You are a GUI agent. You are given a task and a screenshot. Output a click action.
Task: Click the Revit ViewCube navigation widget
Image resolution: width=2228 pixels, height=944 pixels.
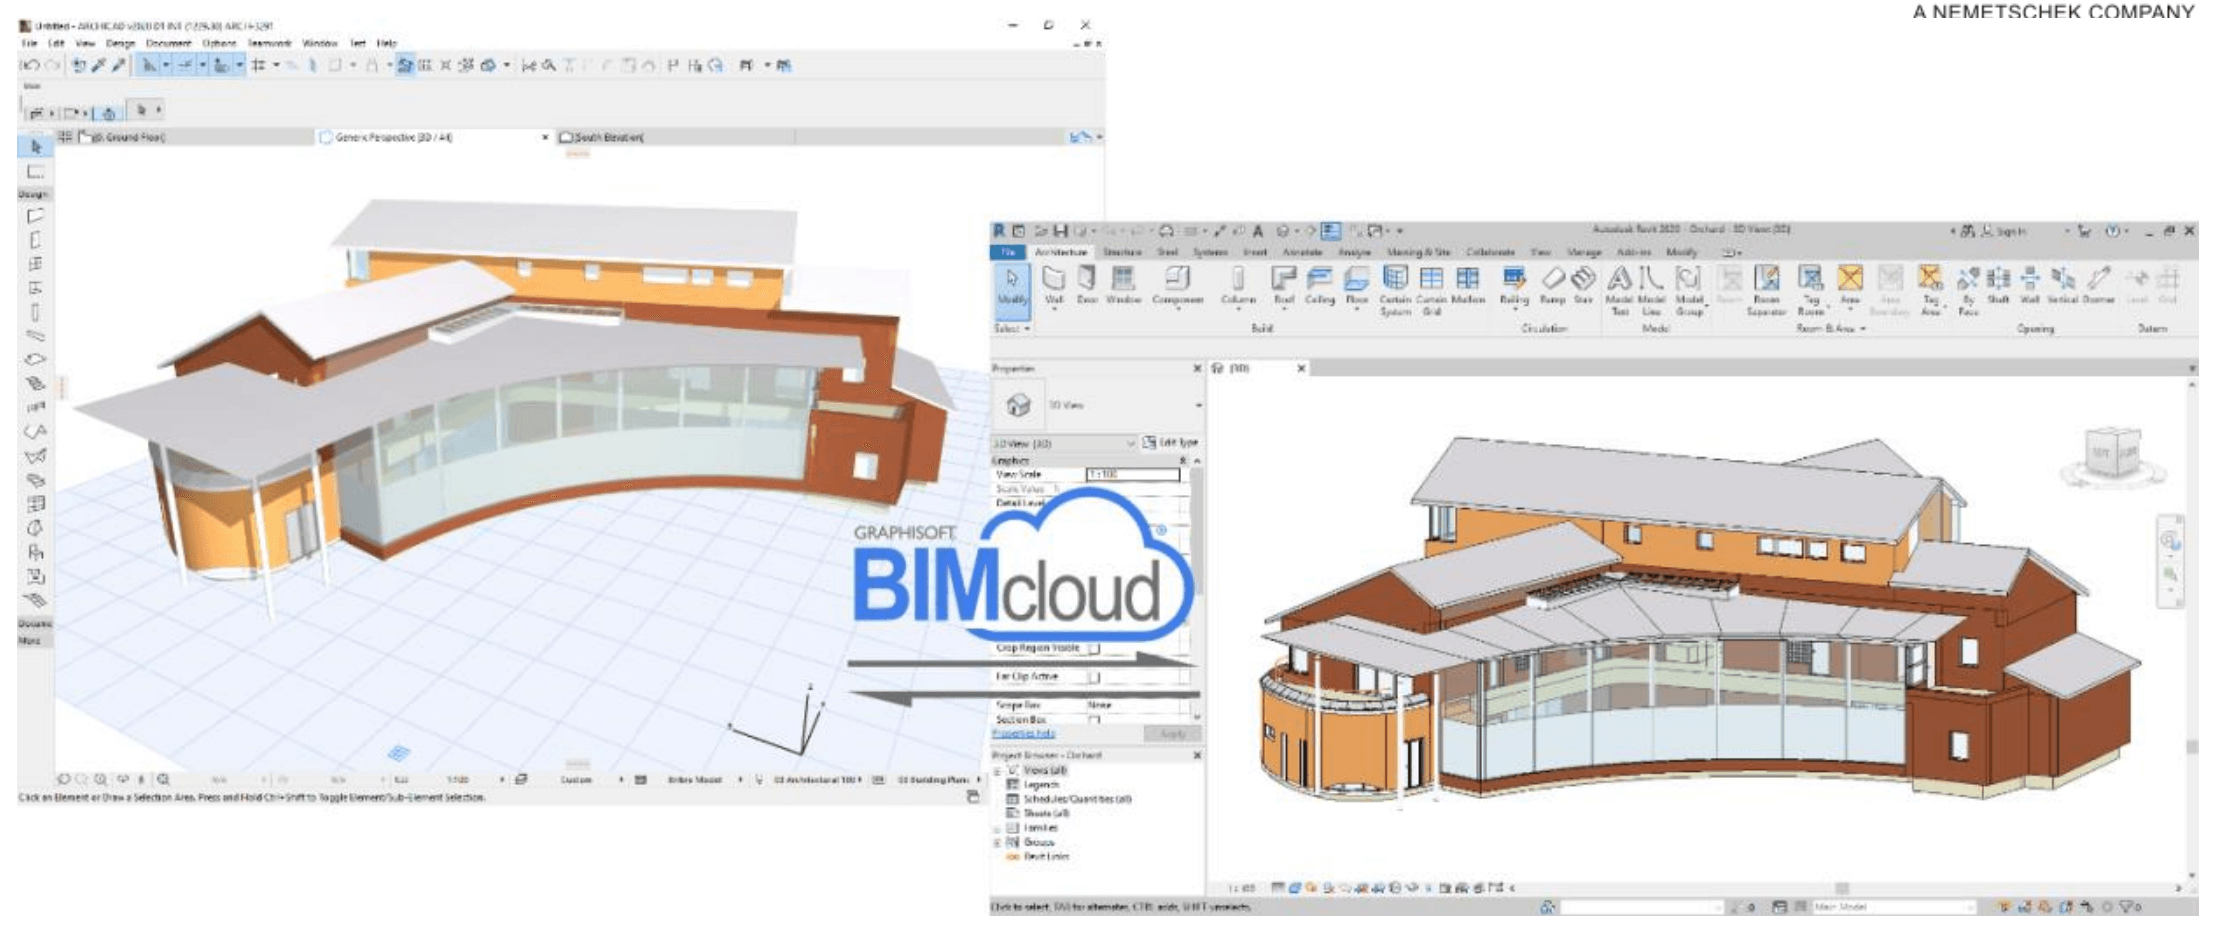pyautogui.click(x=2112, y=457)
